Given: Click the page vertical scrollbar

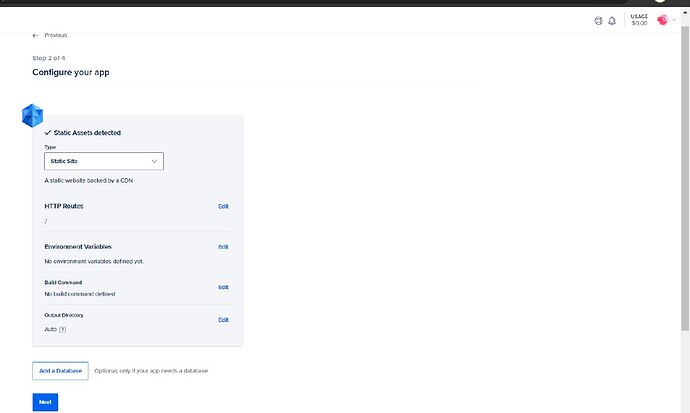Looking at the screenshot, I should [685, 176].
